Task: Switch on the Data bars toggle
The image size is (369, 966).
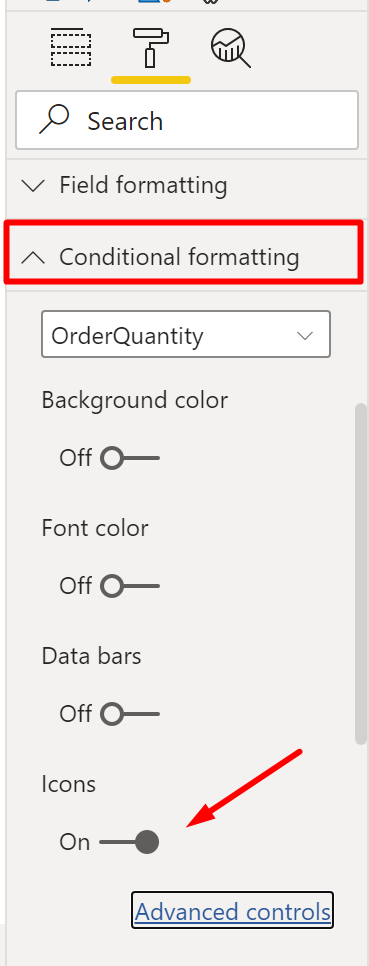Action: coord(130,714)
